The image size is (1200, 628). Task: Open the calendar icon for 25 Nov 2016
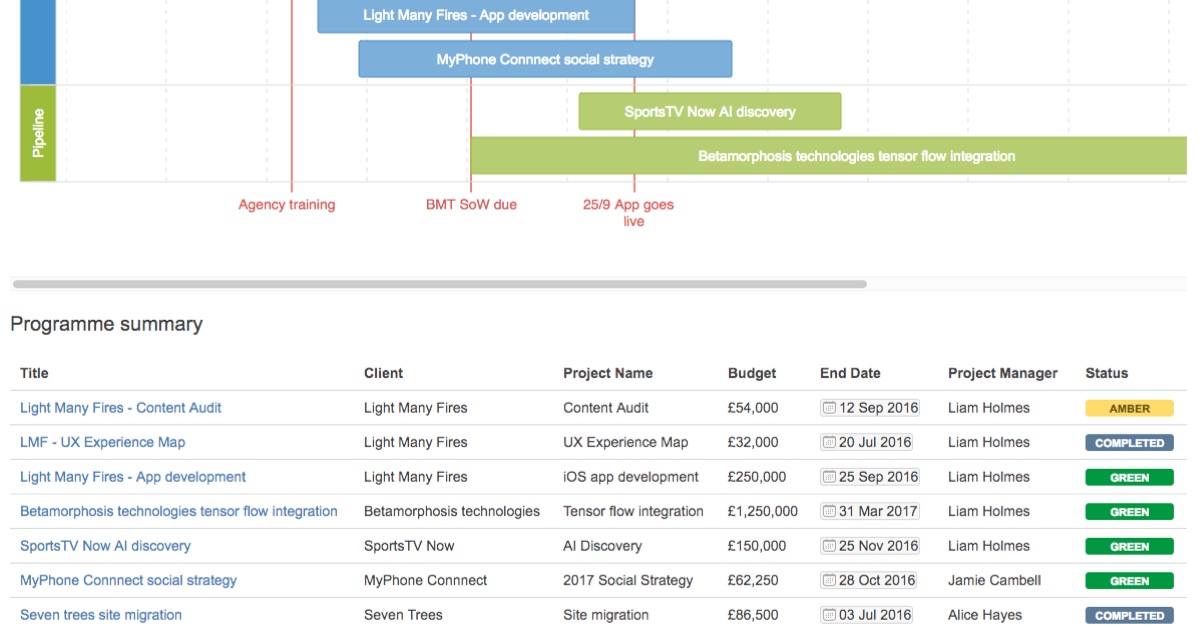[x=827, y=546]
